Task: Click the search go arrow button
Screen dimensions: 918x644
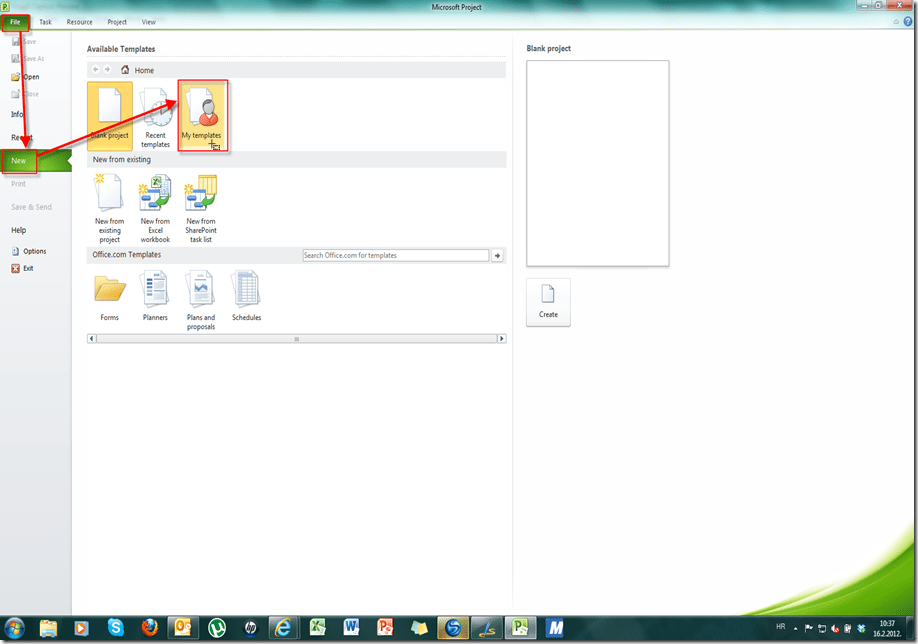Action: click(x=498, y=256)
